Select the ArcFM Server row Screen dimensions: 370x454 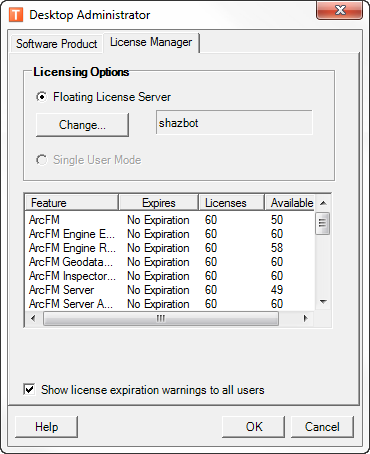(170, 290)
